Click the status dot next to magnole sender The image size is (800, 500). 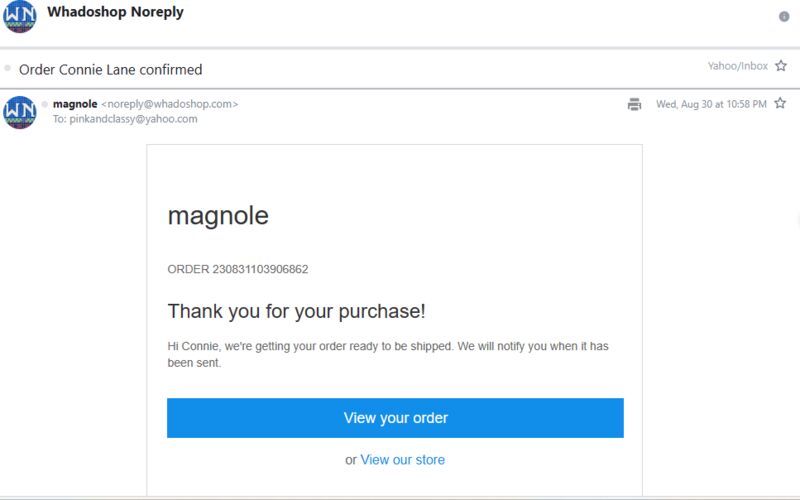point(45,104)
